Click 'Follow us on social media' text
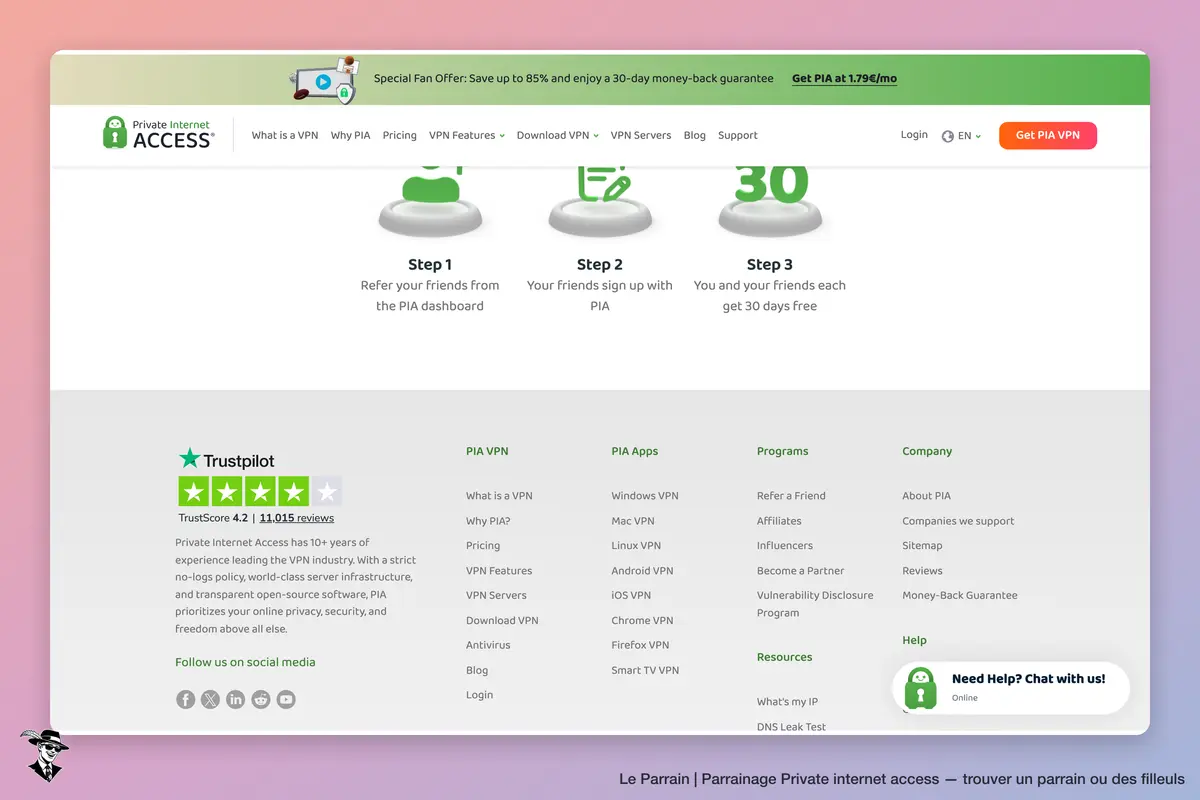Image resolution: width=1200 pixels, height=800 pixels. 245,662
